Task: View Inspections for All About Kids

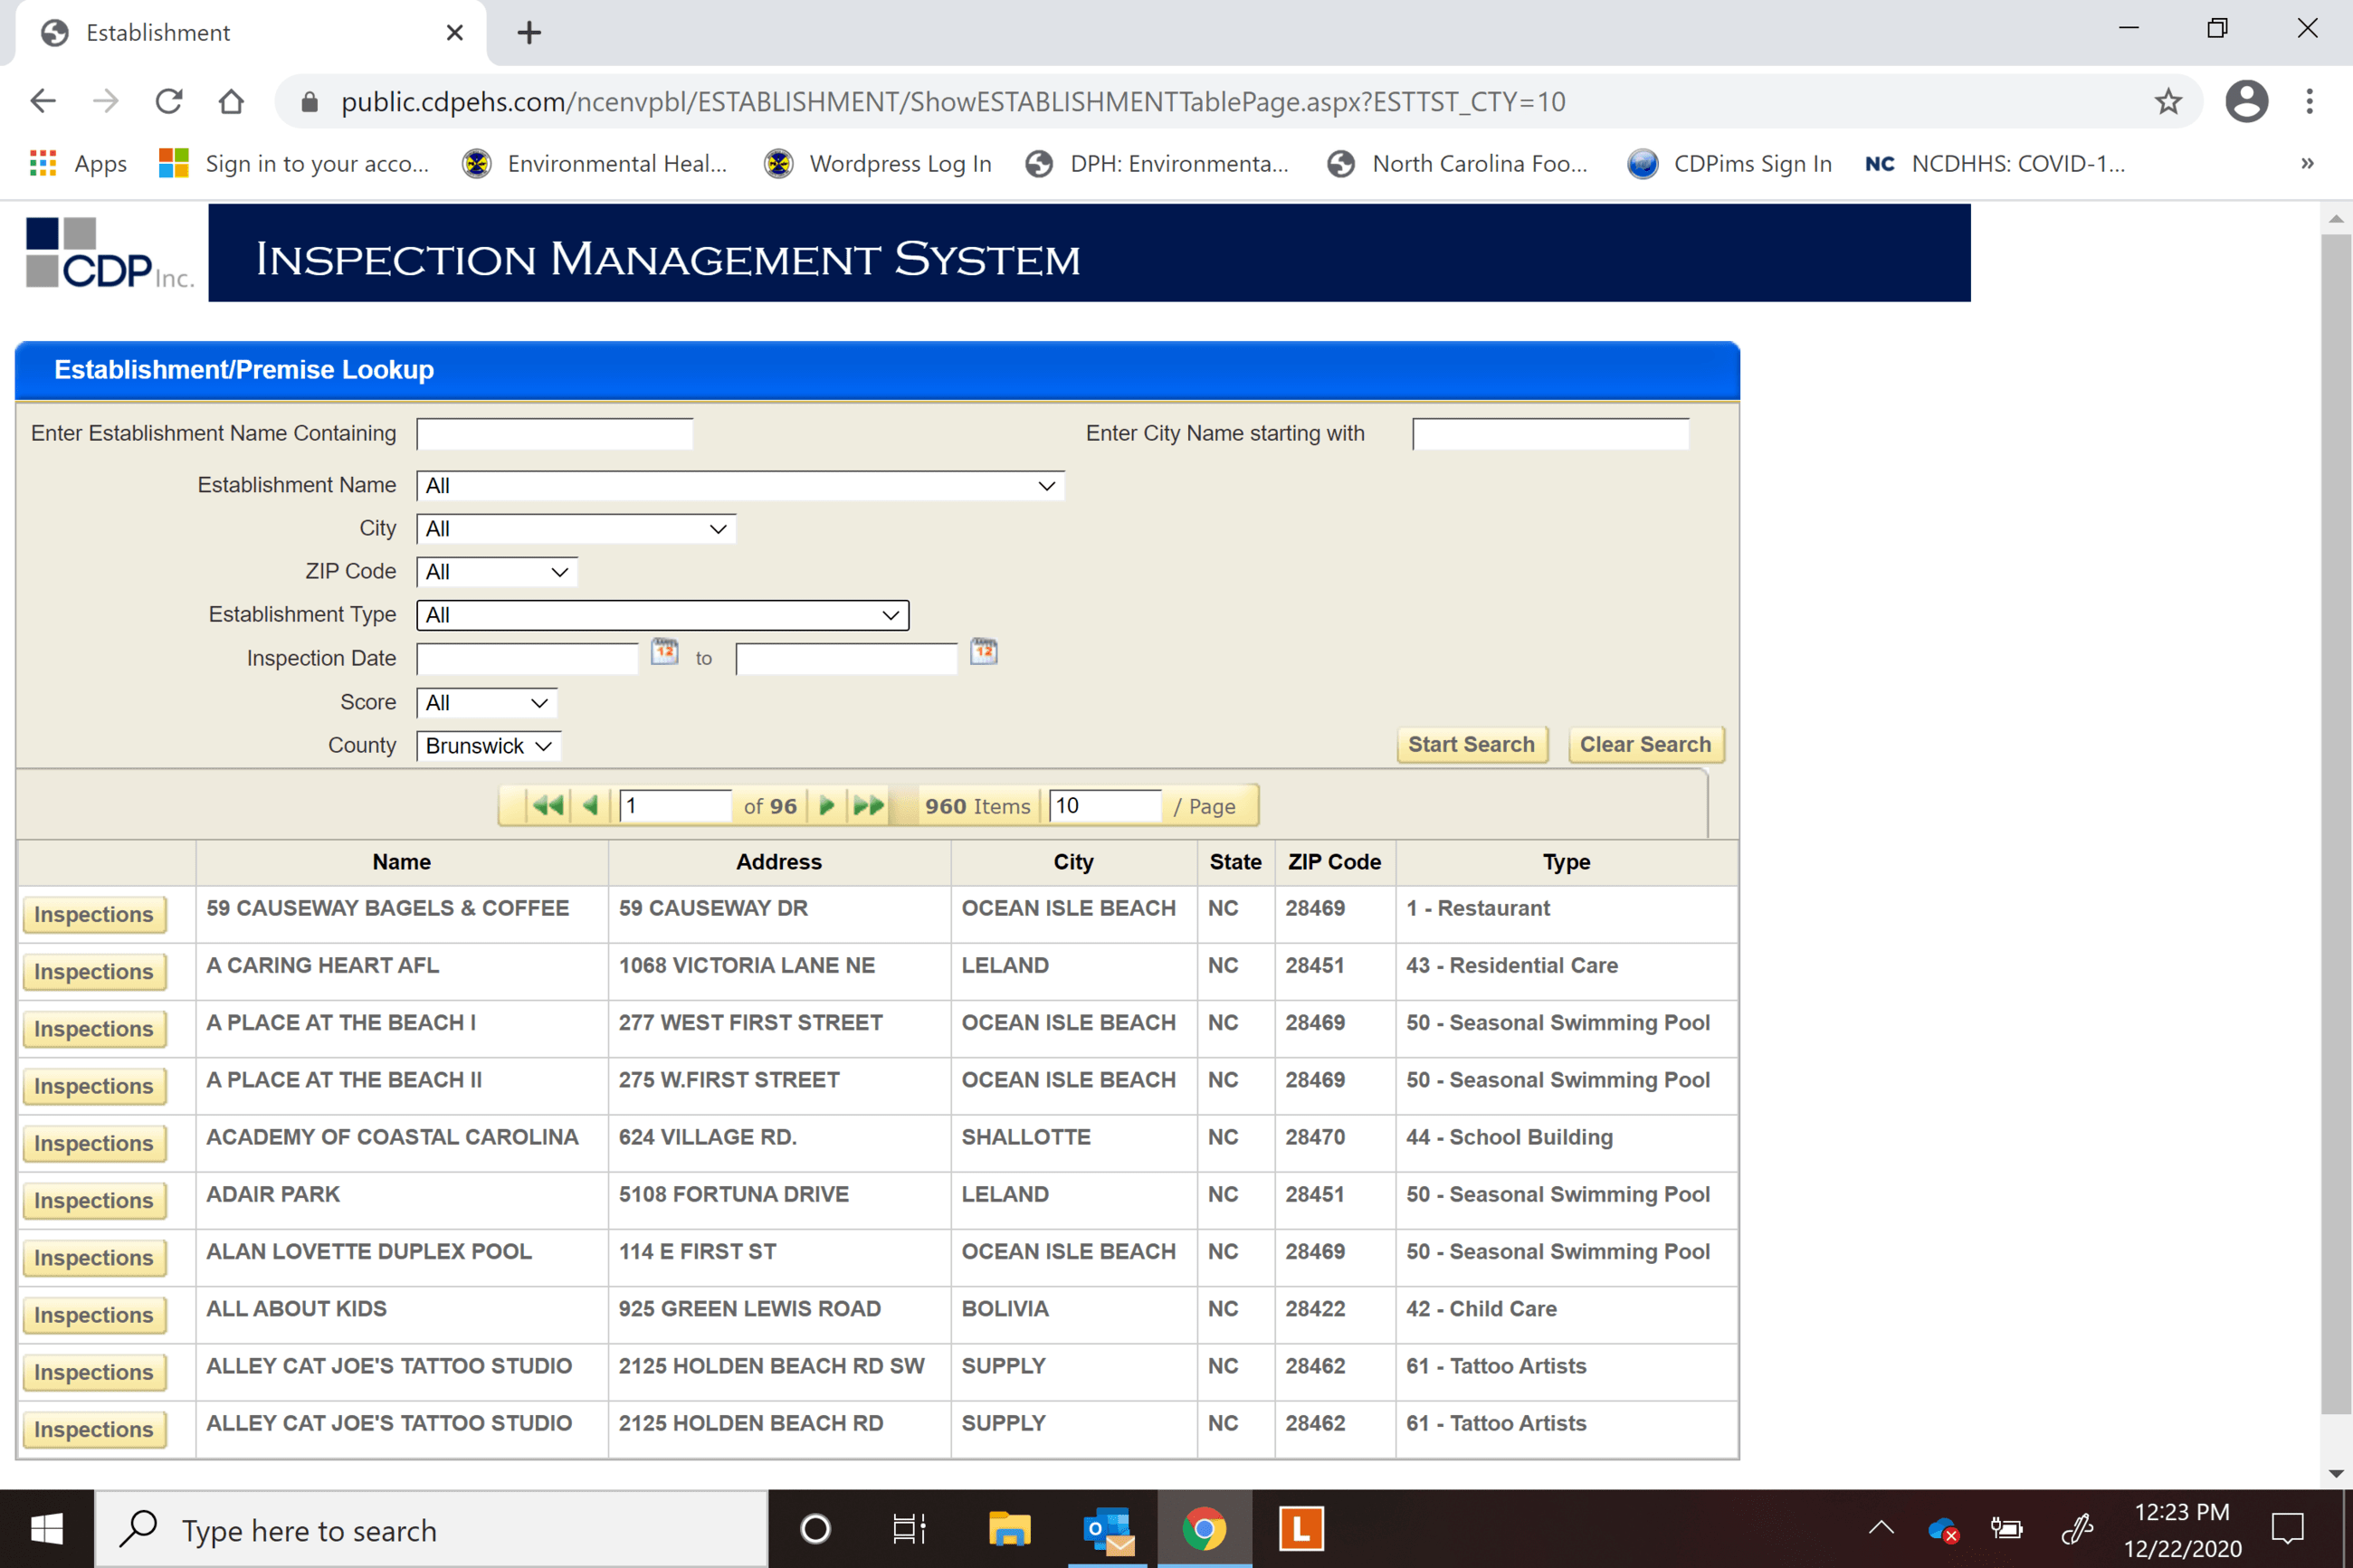Action: [x=94, y=1315]
